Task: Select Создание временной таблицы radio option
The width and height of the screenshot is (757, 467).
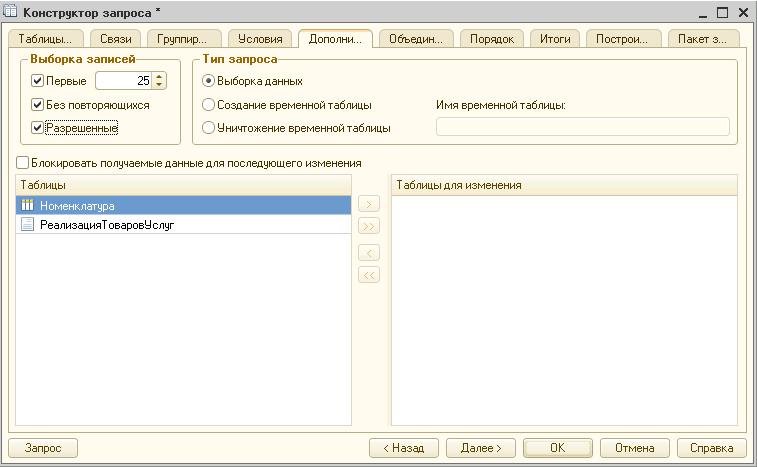Action: click(208, 105)
